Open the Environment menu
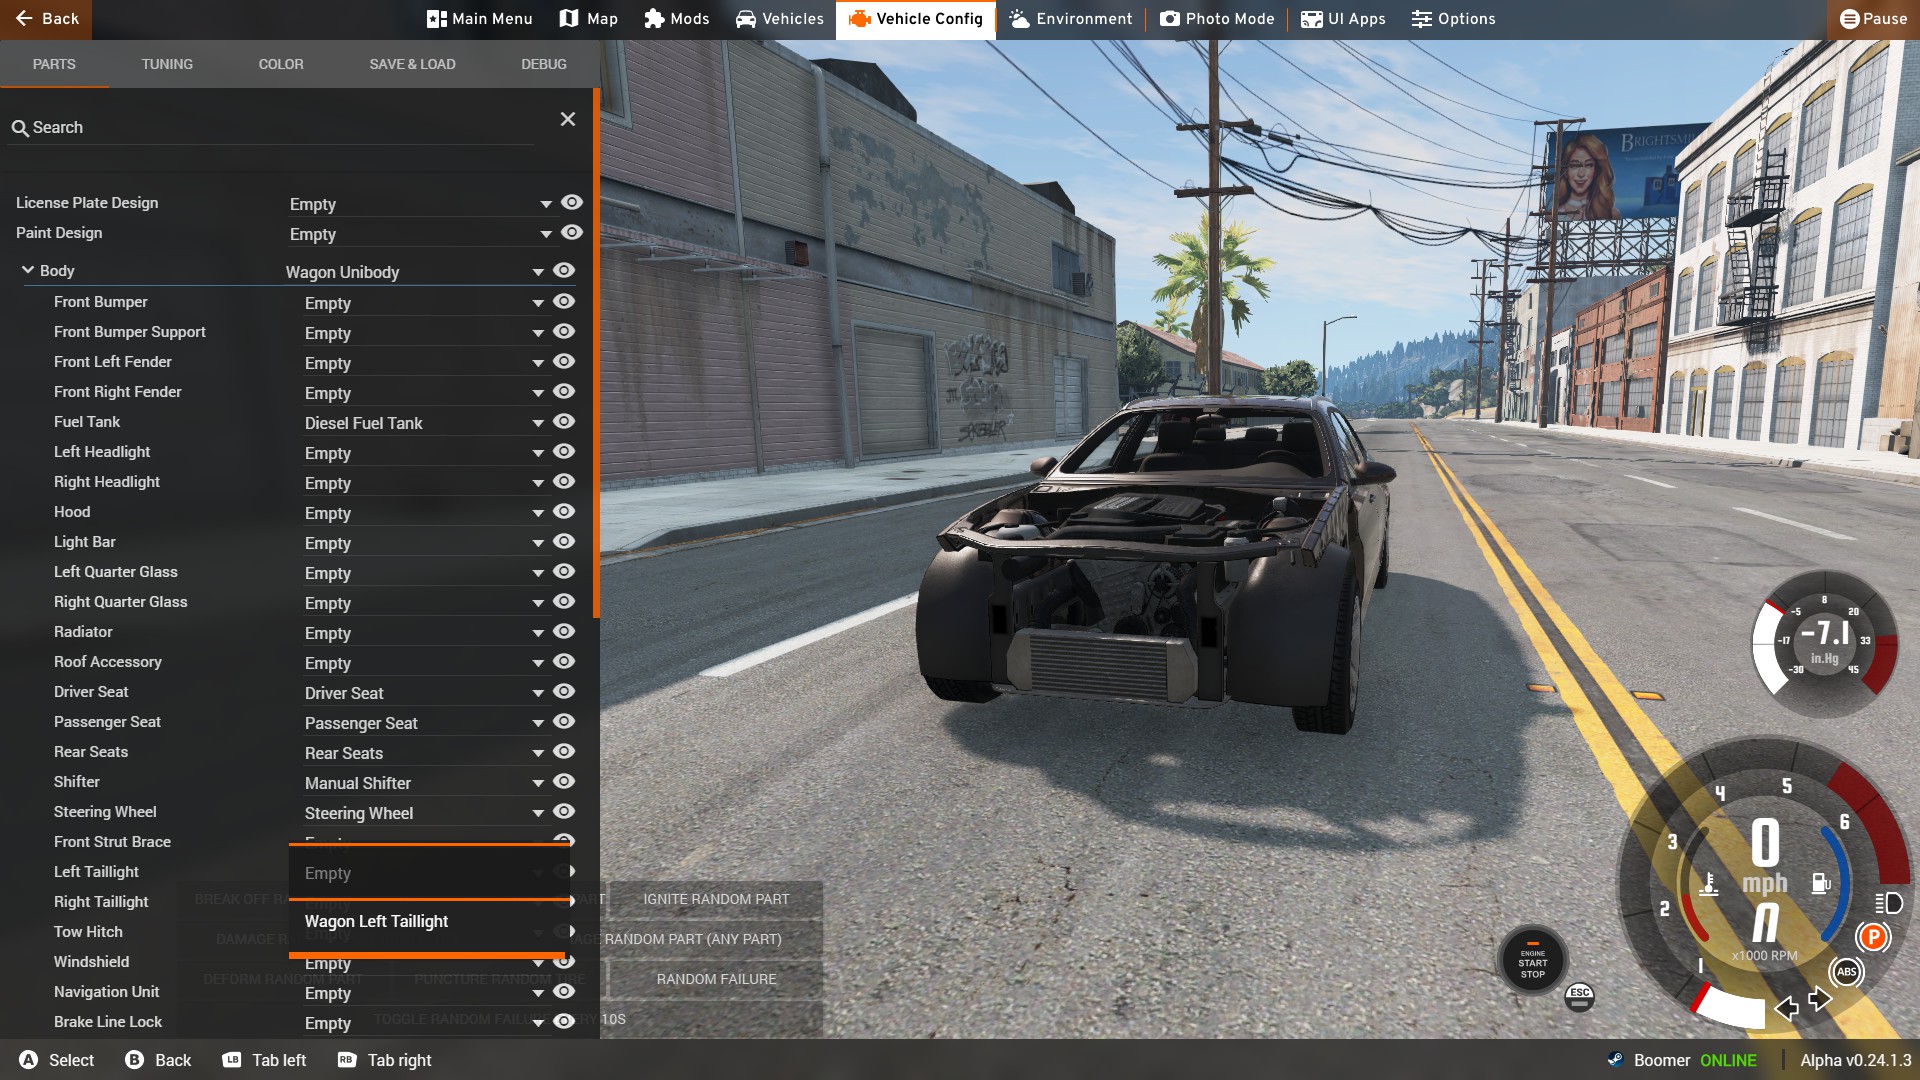Viewport: 1920px width, 1080px height. (1070, 19)
